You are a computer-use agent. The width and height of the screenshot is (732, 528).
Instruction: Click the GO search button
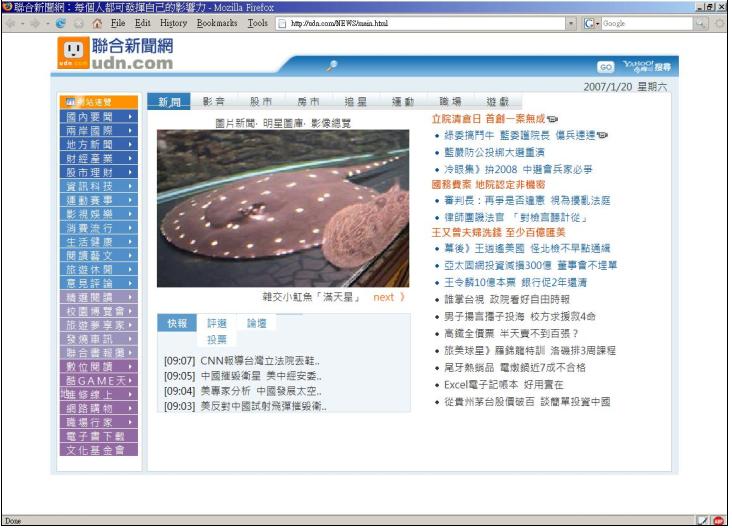(605, 67)
